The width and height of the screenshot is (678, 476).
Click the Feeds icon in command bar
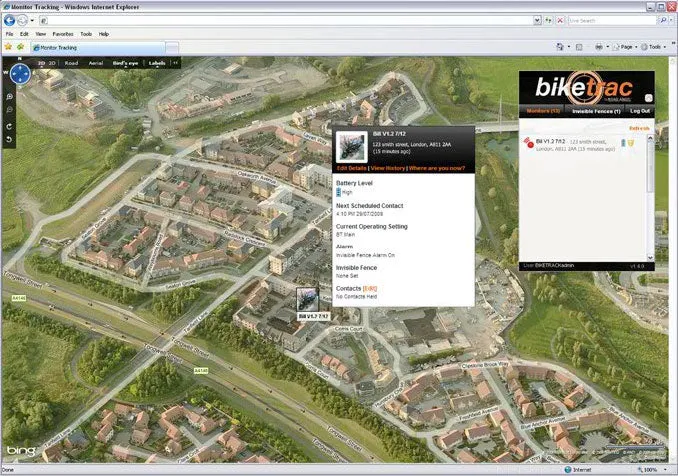click(579, 47)
